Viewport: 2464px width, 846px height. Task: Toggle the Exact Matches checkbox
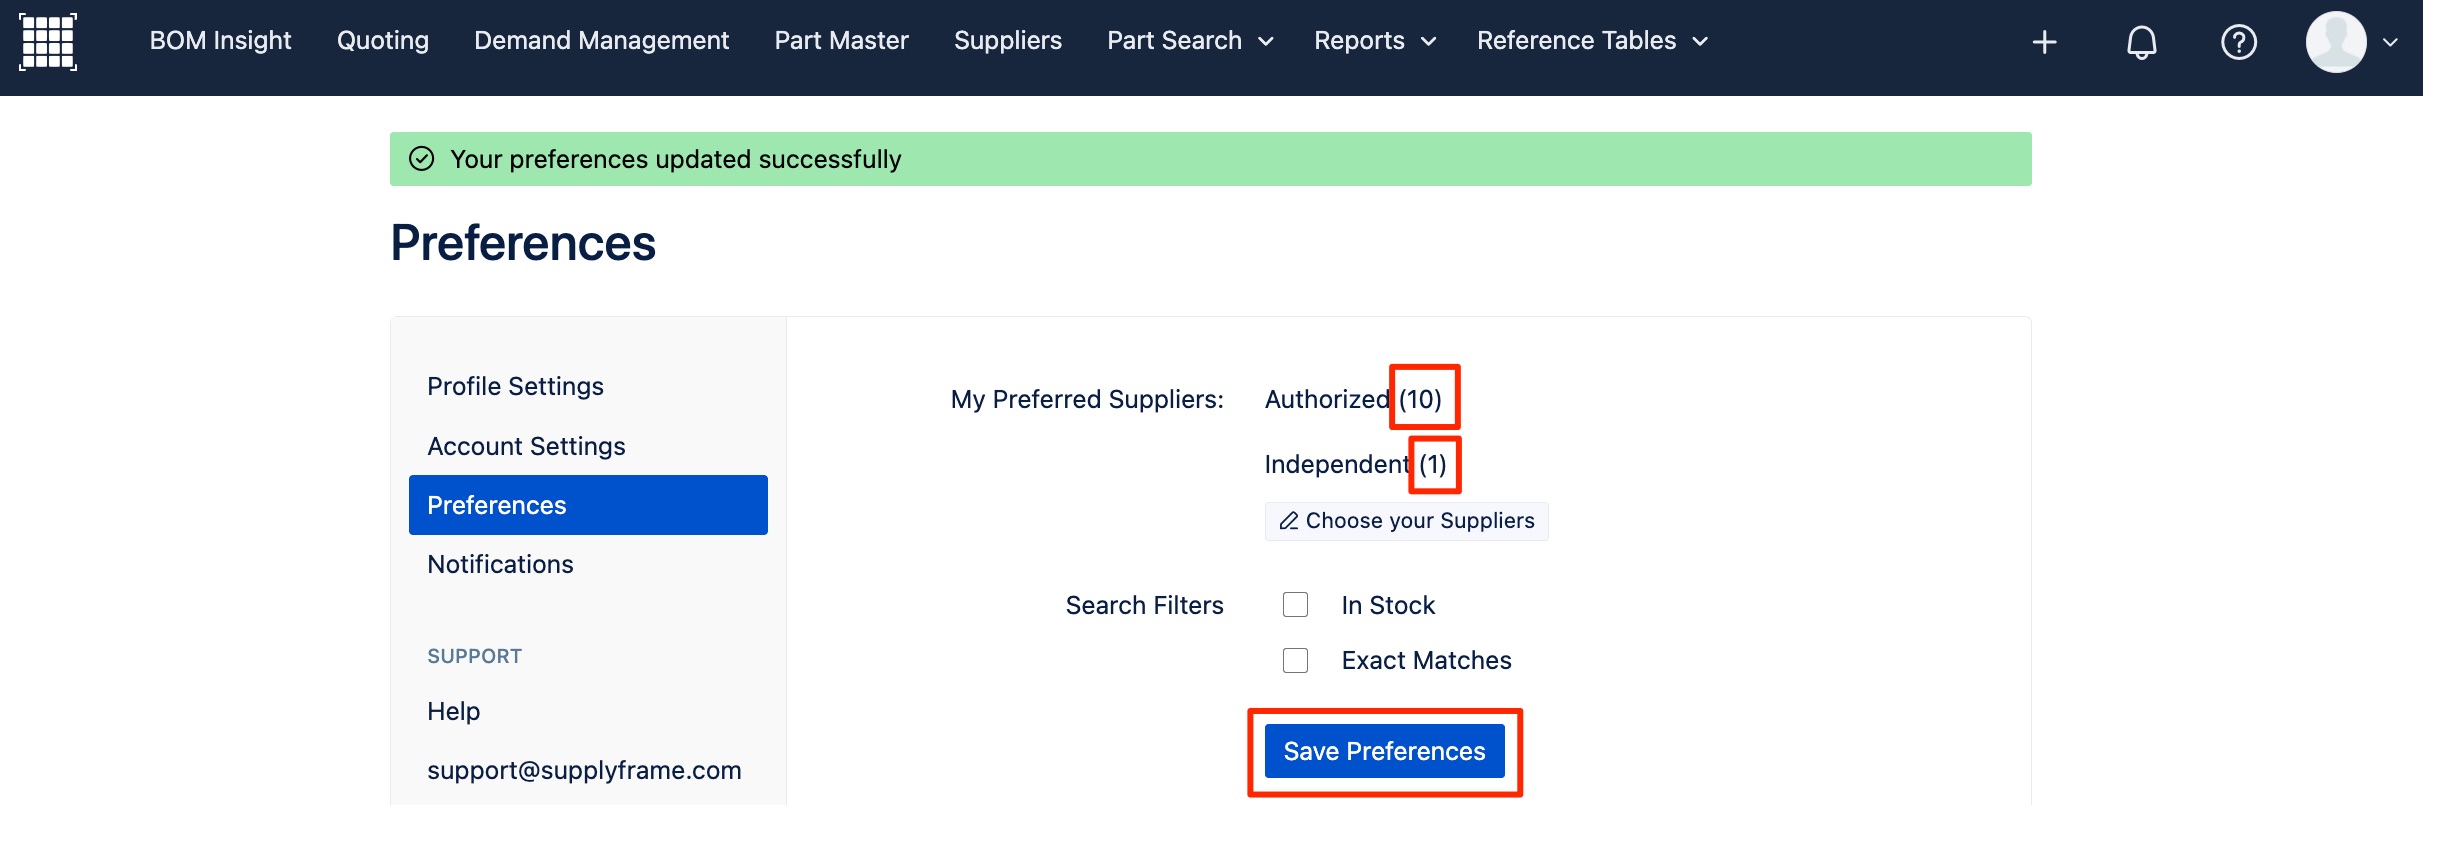[1295, 660]
